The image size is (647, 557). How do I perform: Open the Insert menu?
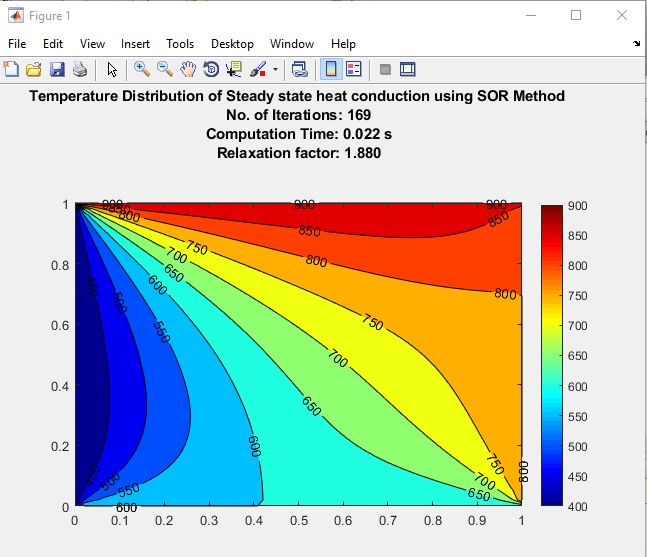[x=135, y=44]
